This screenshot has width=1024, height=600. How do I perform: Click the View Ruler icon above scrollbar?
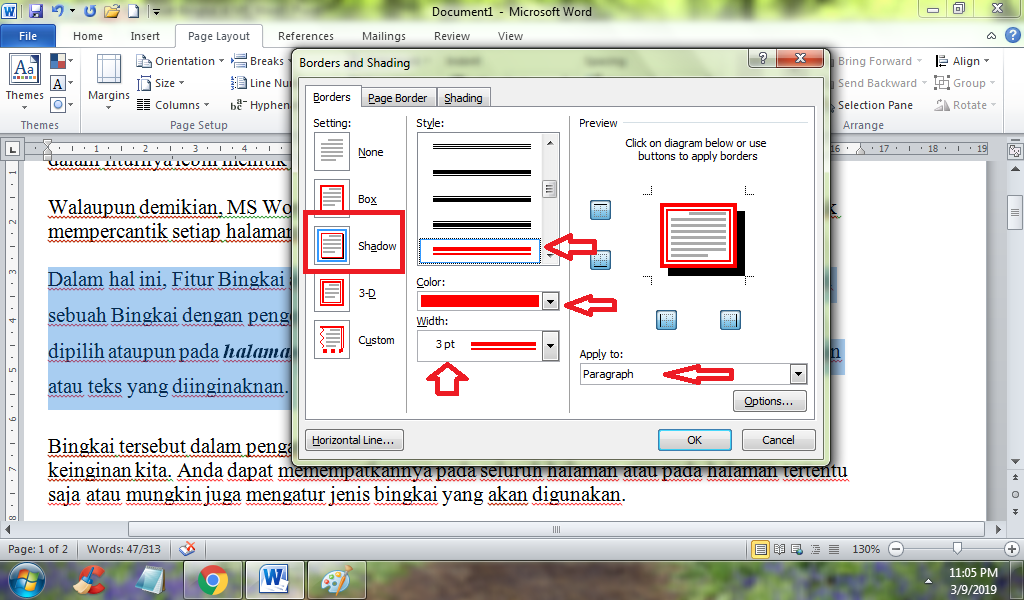tap(1015, 151)
